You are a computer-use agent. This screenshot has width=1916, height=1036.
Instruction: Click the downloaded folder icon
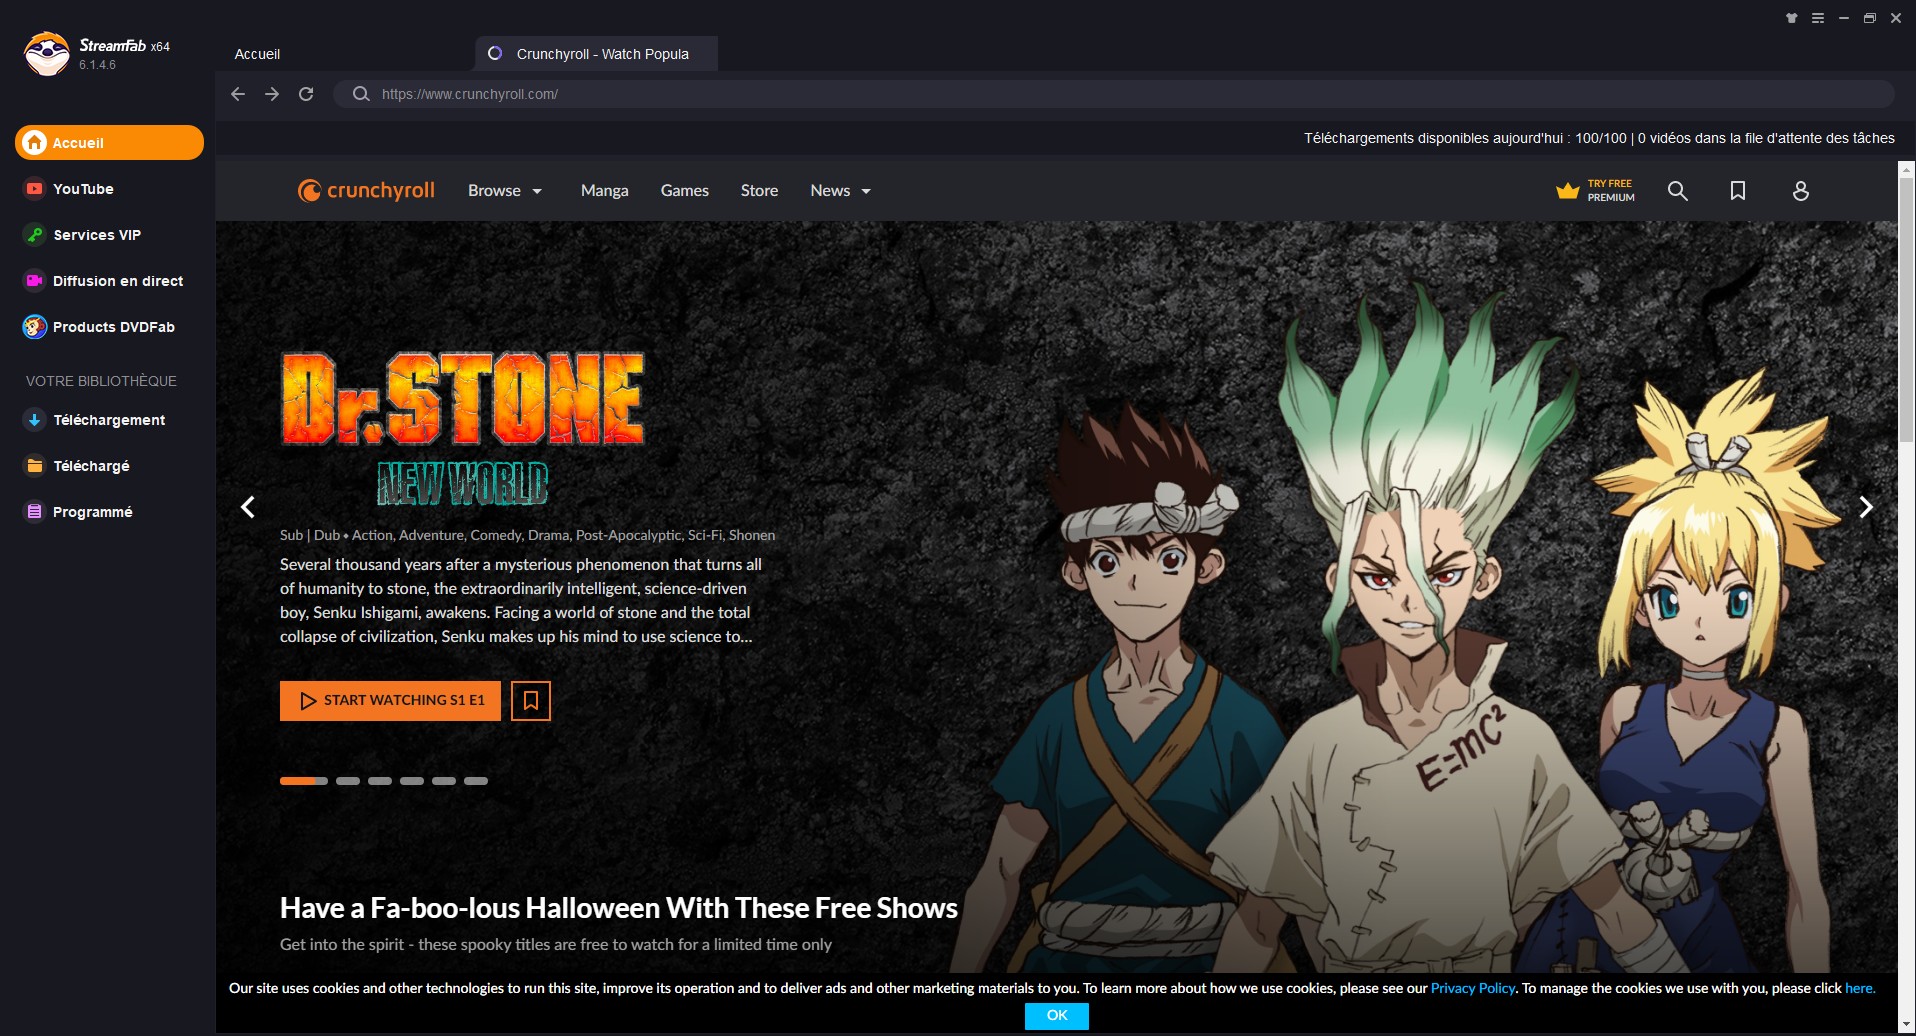tap(35, 466)
